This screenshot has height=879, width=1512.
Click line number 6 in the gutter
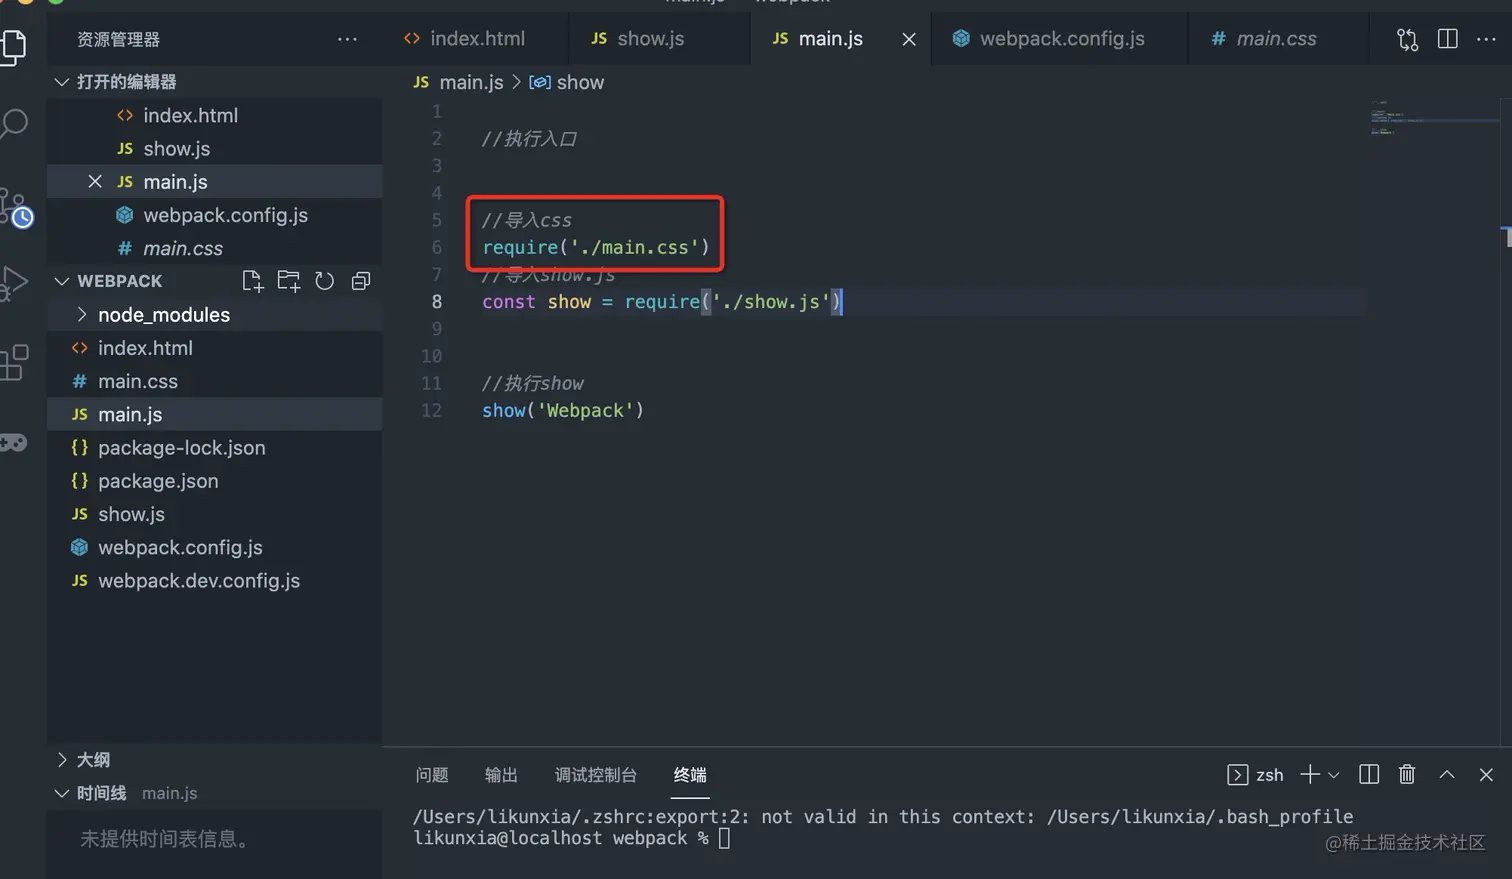coord(436,247)
